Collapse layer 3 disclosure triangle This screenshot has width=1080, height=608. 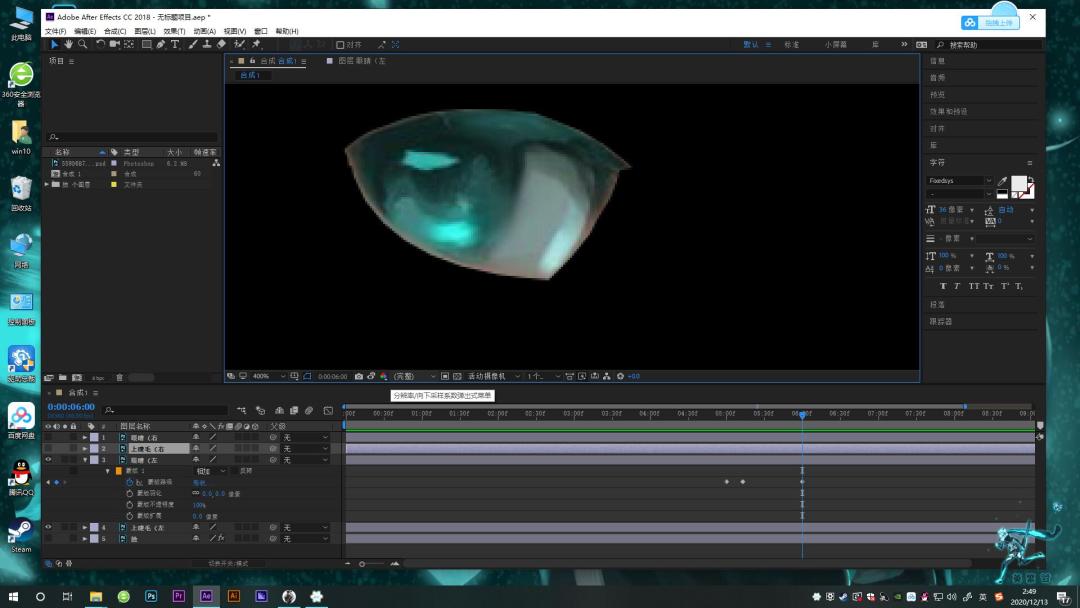point(85,459)
